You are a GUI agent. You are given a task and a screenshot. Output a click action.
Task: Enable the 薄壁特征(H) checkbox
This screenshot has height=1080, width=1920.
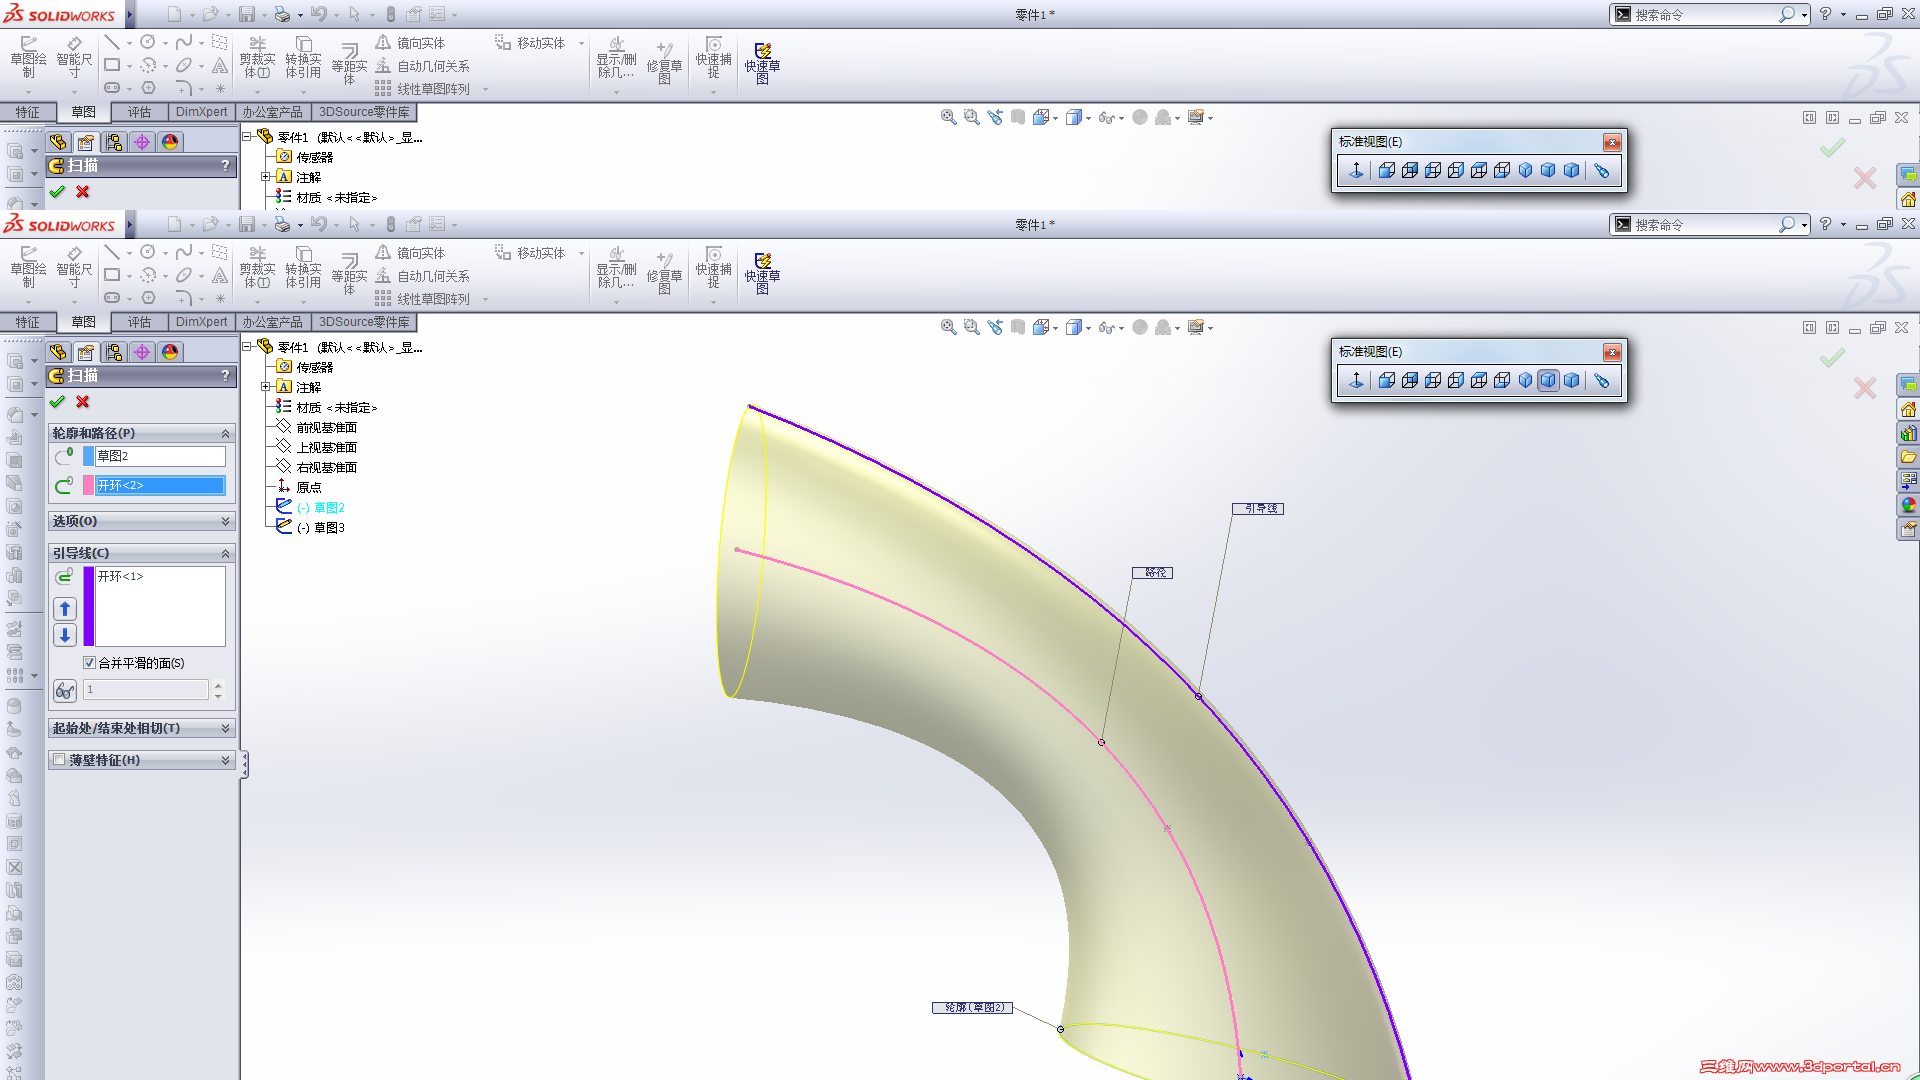tap(59, 760)
